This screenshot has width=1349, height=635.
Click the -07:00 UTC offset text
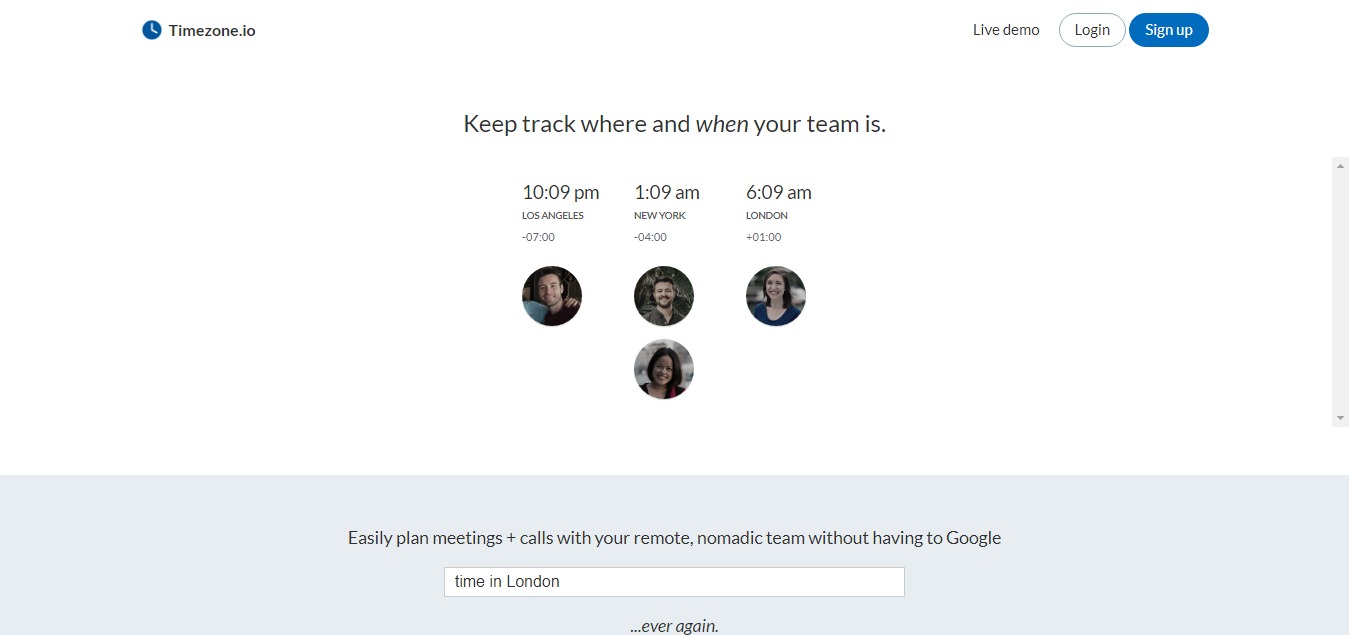tap(538, 238)
